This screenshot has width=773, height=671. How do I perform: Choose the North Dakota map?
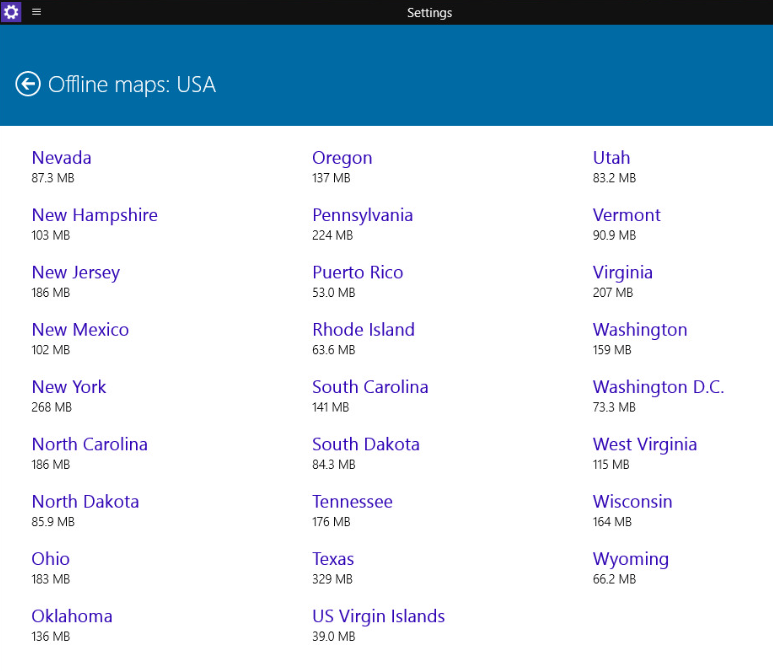click(85, 501)
